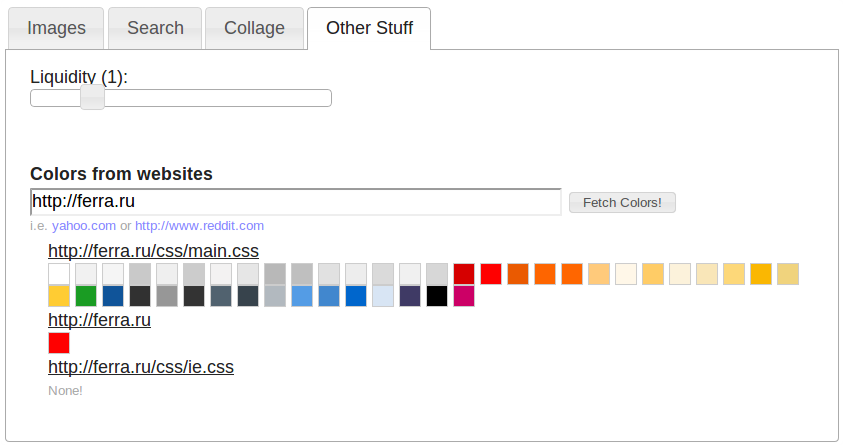
Task: Select the dark purple color swatch
Action: pos(410,296)
